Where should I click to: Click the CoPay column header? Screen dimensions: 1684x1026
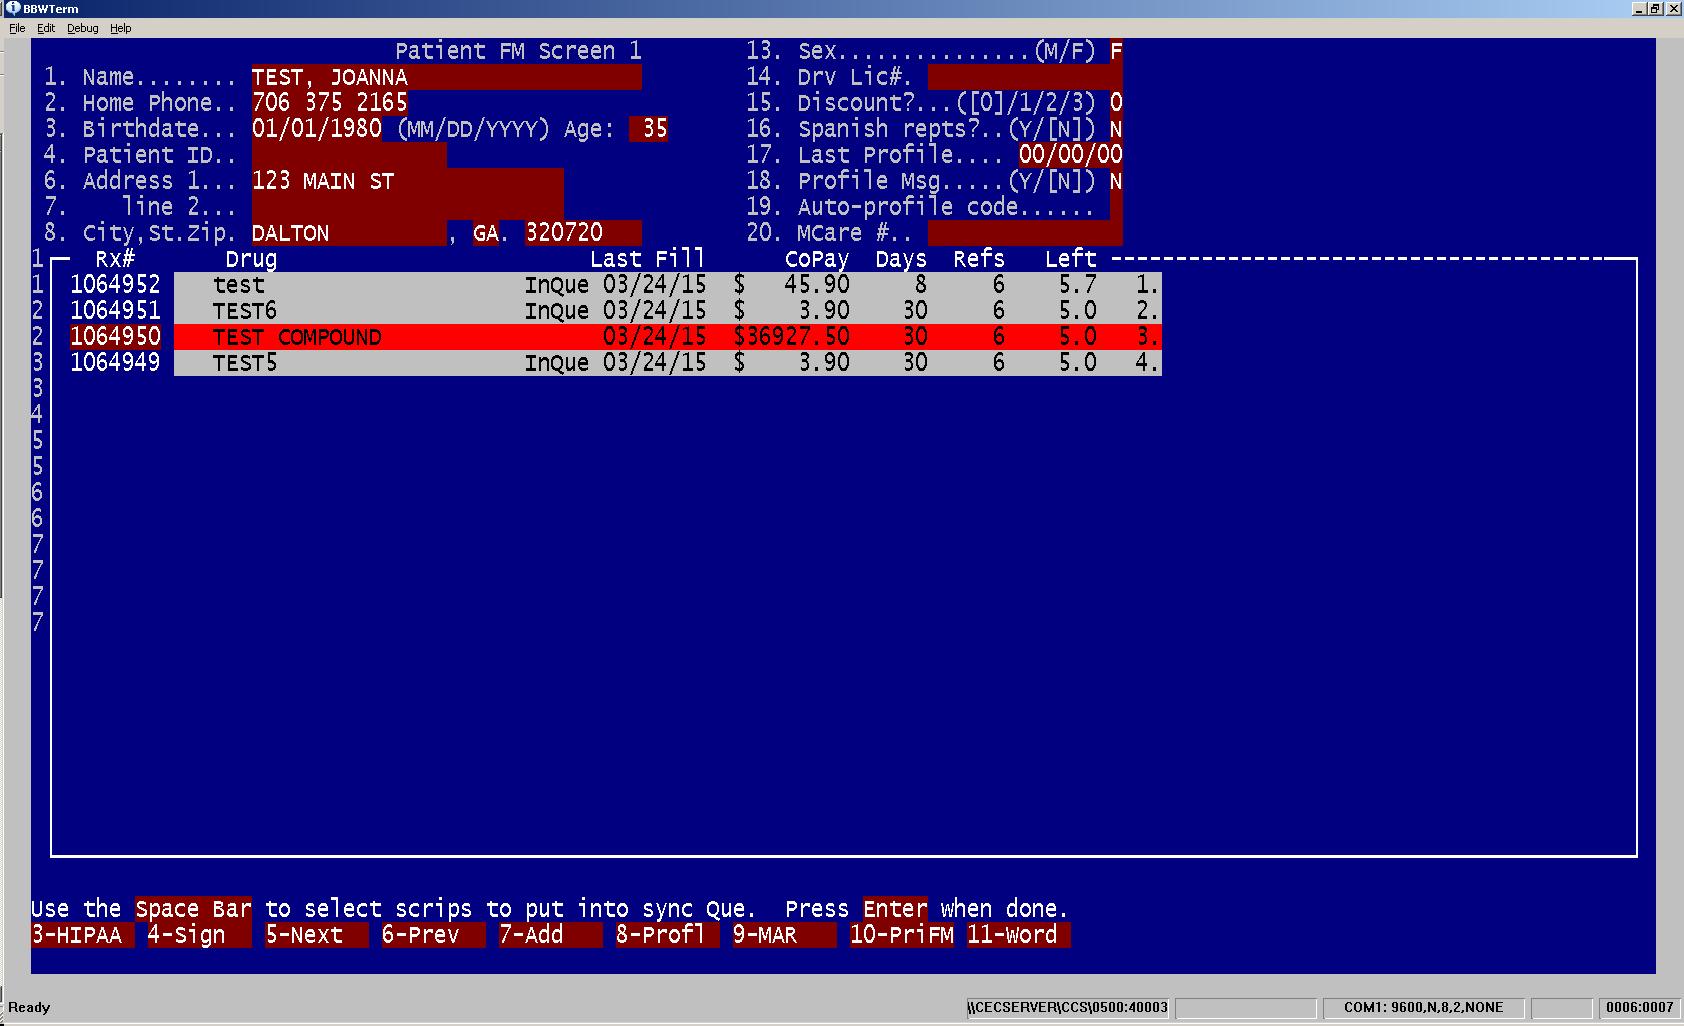point(817,259)
